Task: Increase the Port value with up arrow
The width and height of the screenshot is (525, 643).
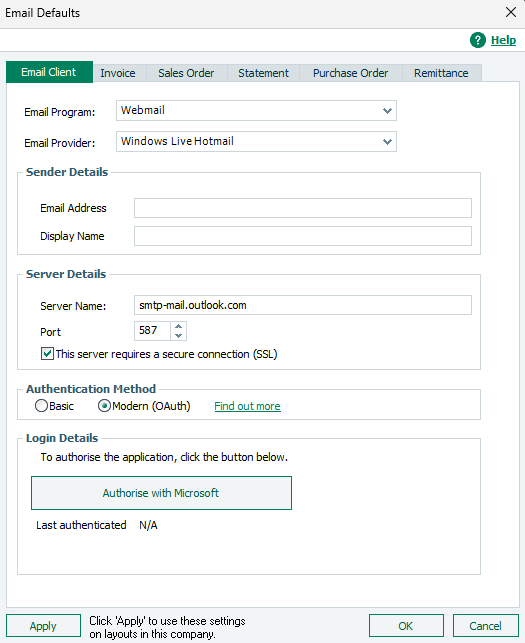Action: [x=178, y=326]
